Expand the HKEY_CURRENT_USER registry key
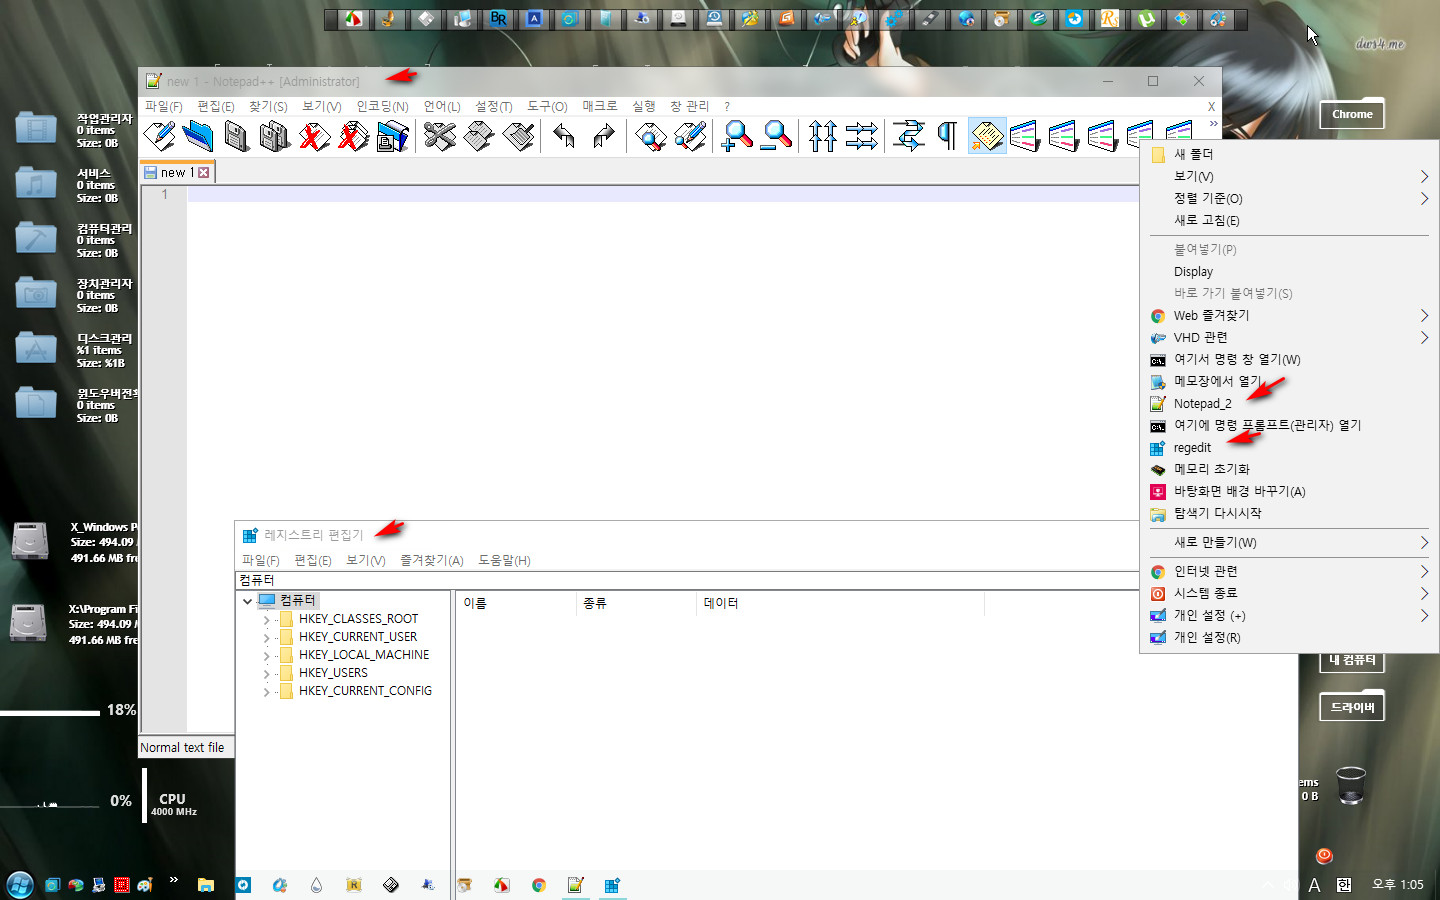Screen dimensions: 1440x900 pyautogui.click(x=266, y=638)
